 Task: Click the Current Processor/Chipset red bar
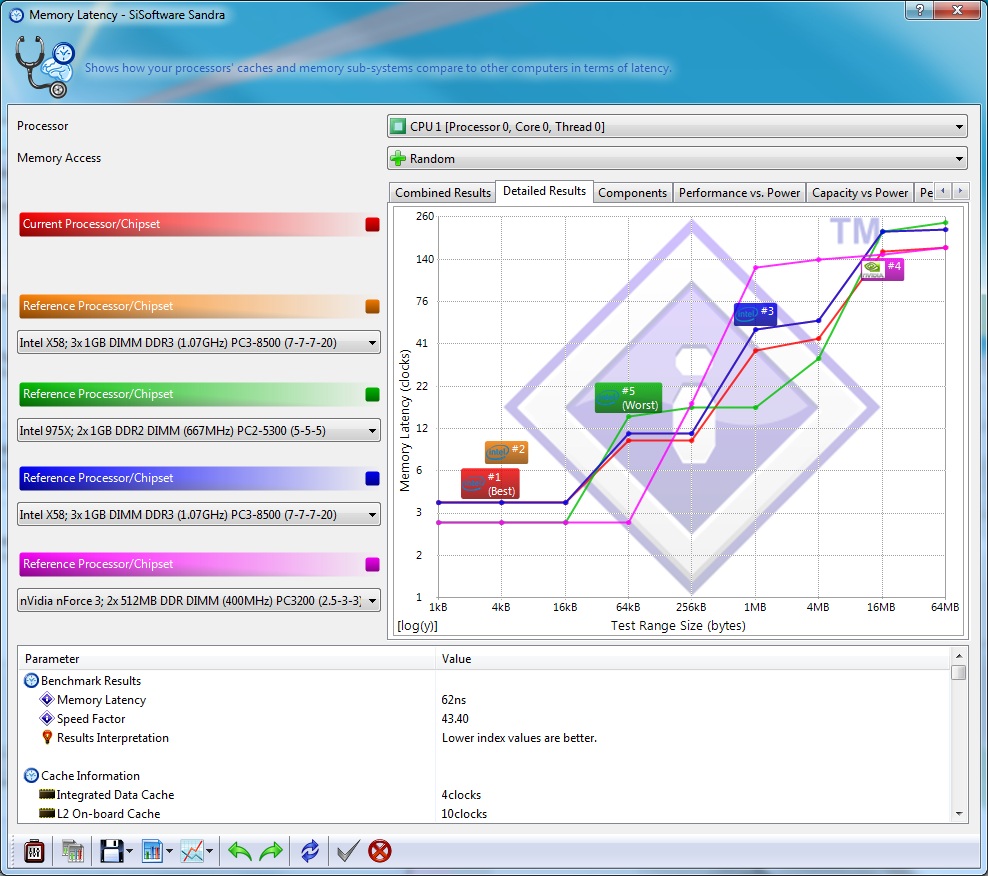[199, 224]
